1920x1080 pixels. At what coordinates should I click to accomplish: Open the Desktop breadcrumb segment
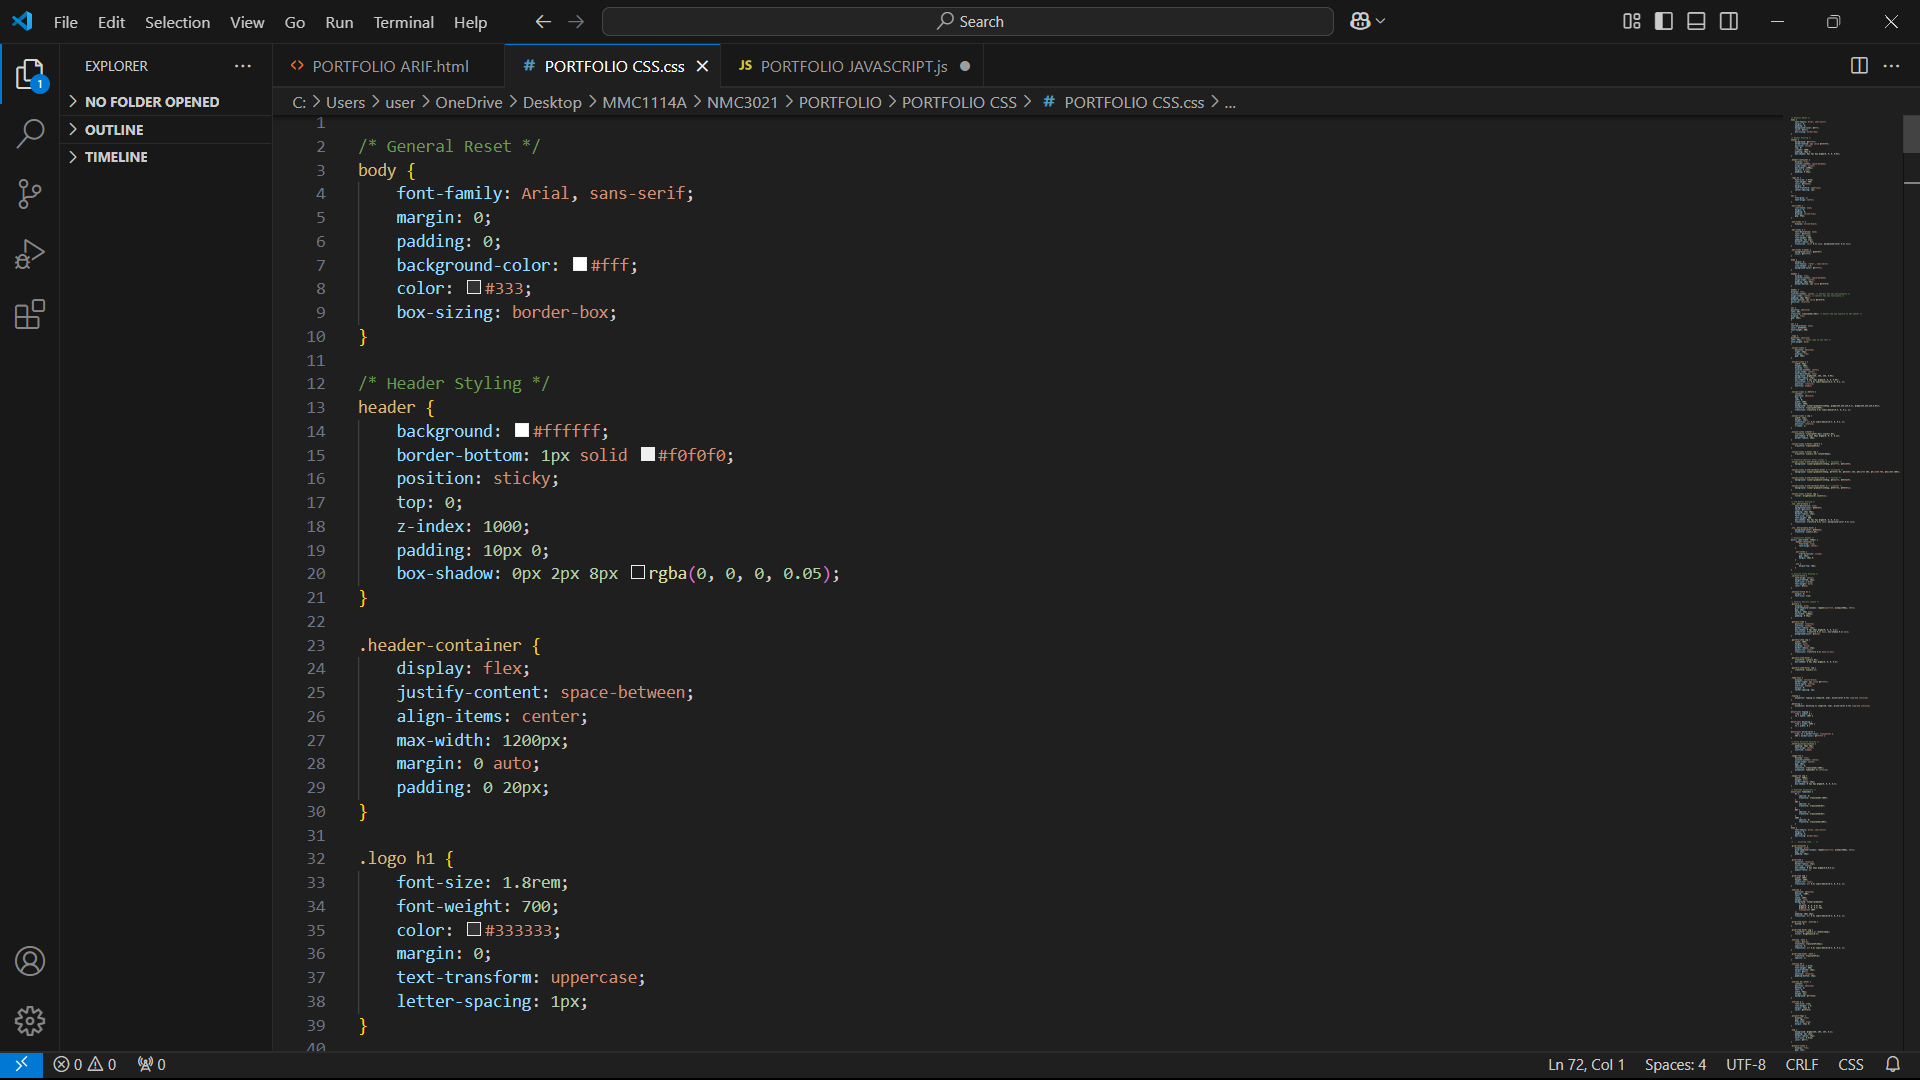coord(552,102)
